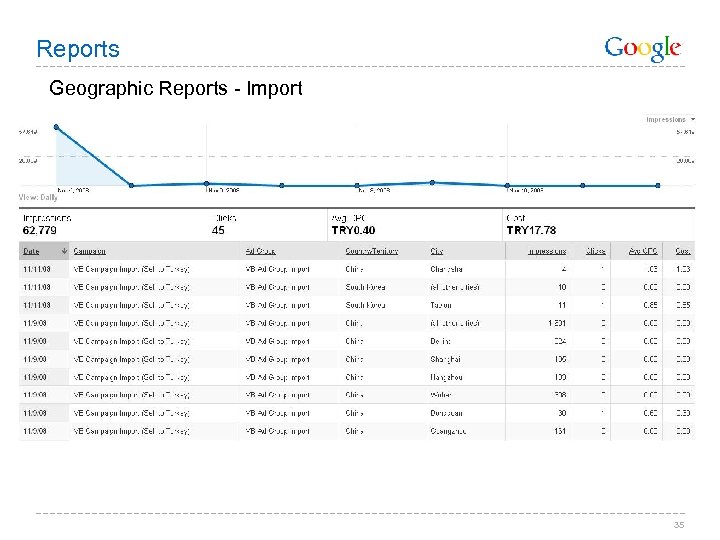Screen dimensions: 720x540
Task: Click the Taejon city cell
Action: (x=441, y=305)
